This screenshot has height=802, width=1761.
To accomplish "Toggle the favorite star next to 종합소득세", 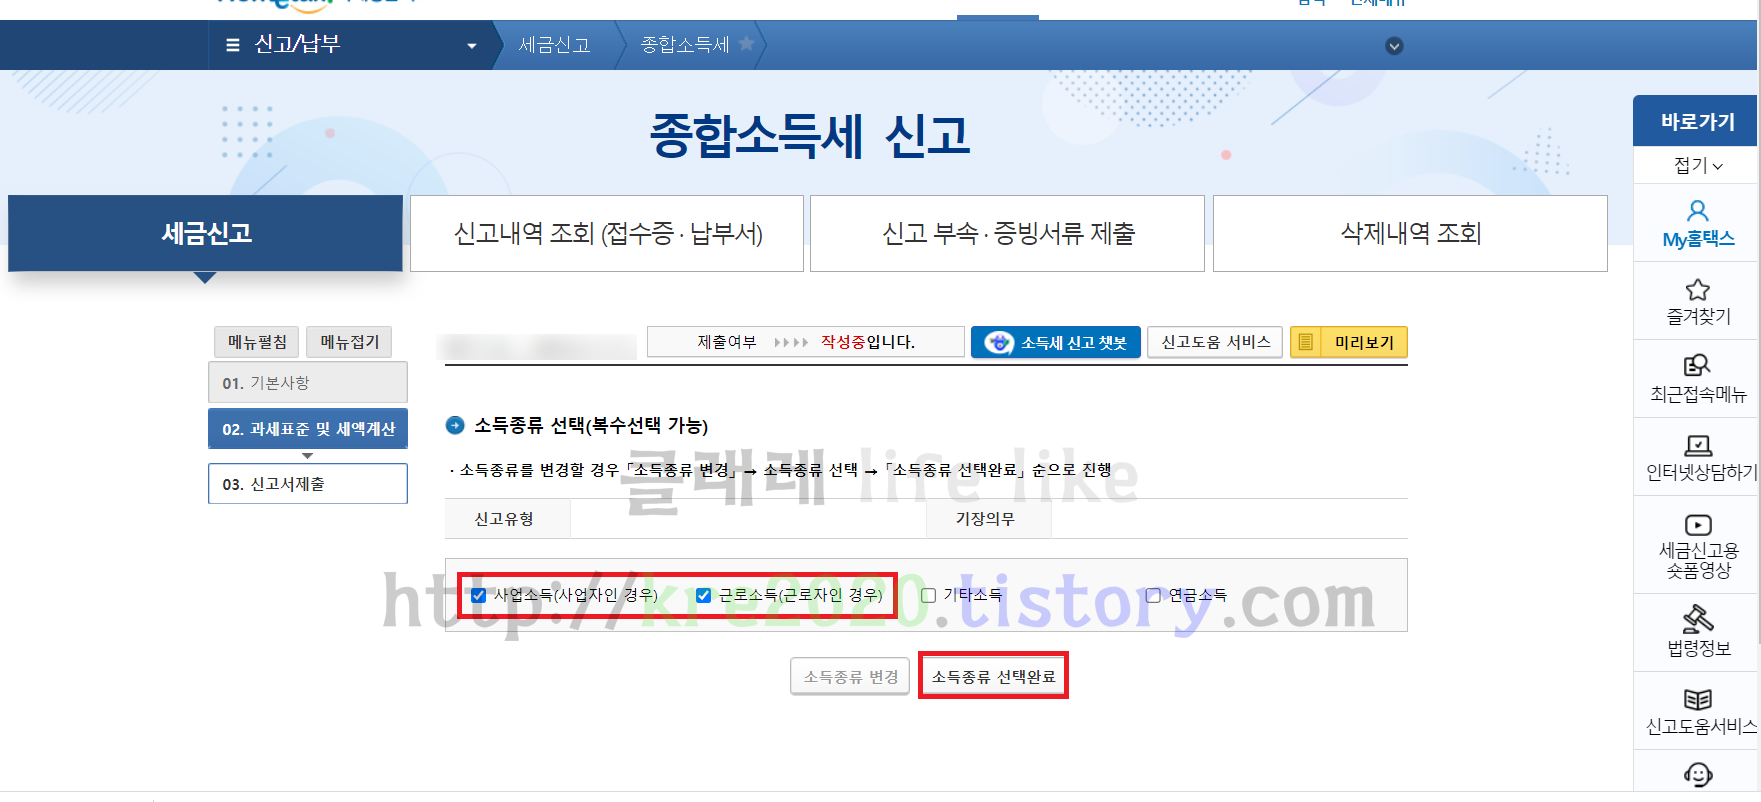I will [746, 44].
